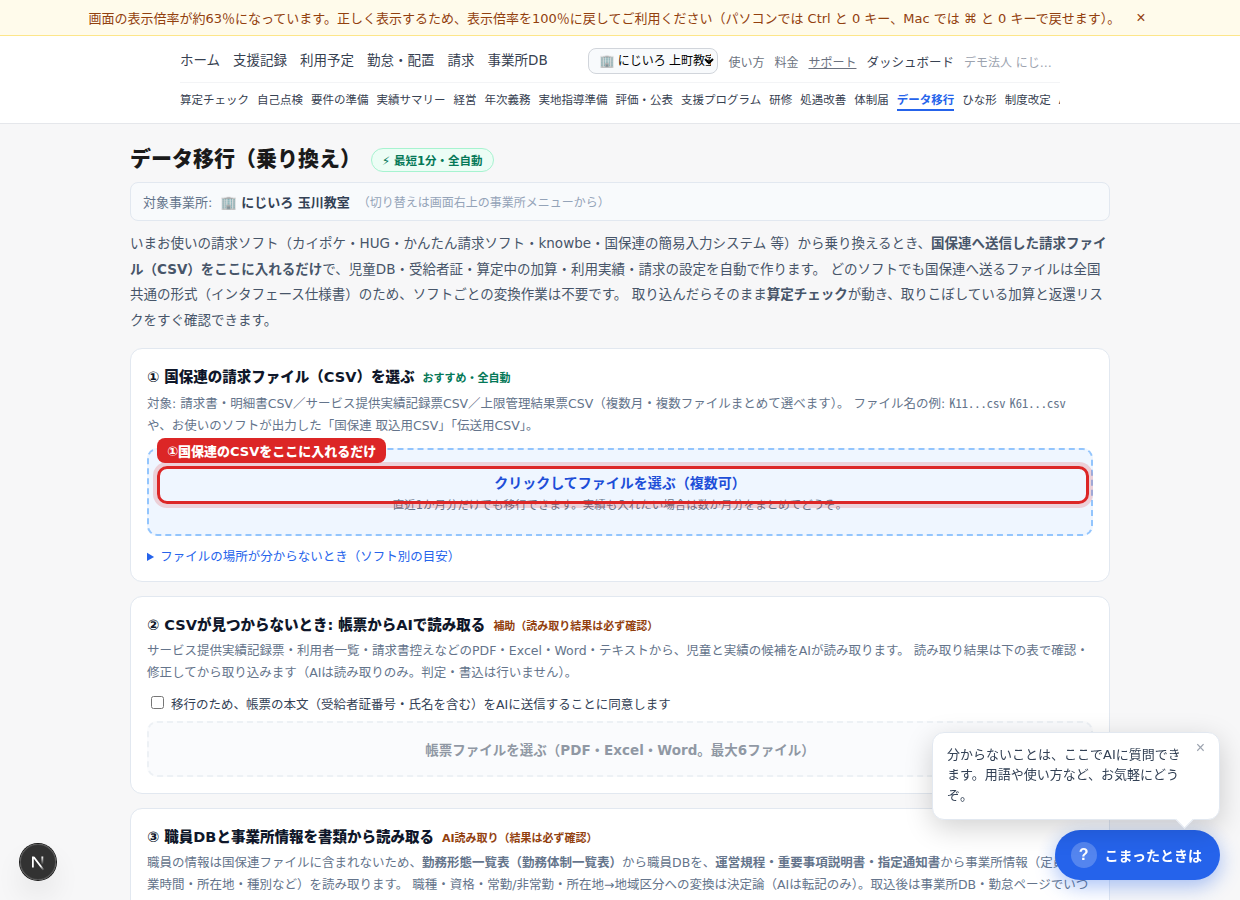Go to ダッシュボード

(910, 62)
